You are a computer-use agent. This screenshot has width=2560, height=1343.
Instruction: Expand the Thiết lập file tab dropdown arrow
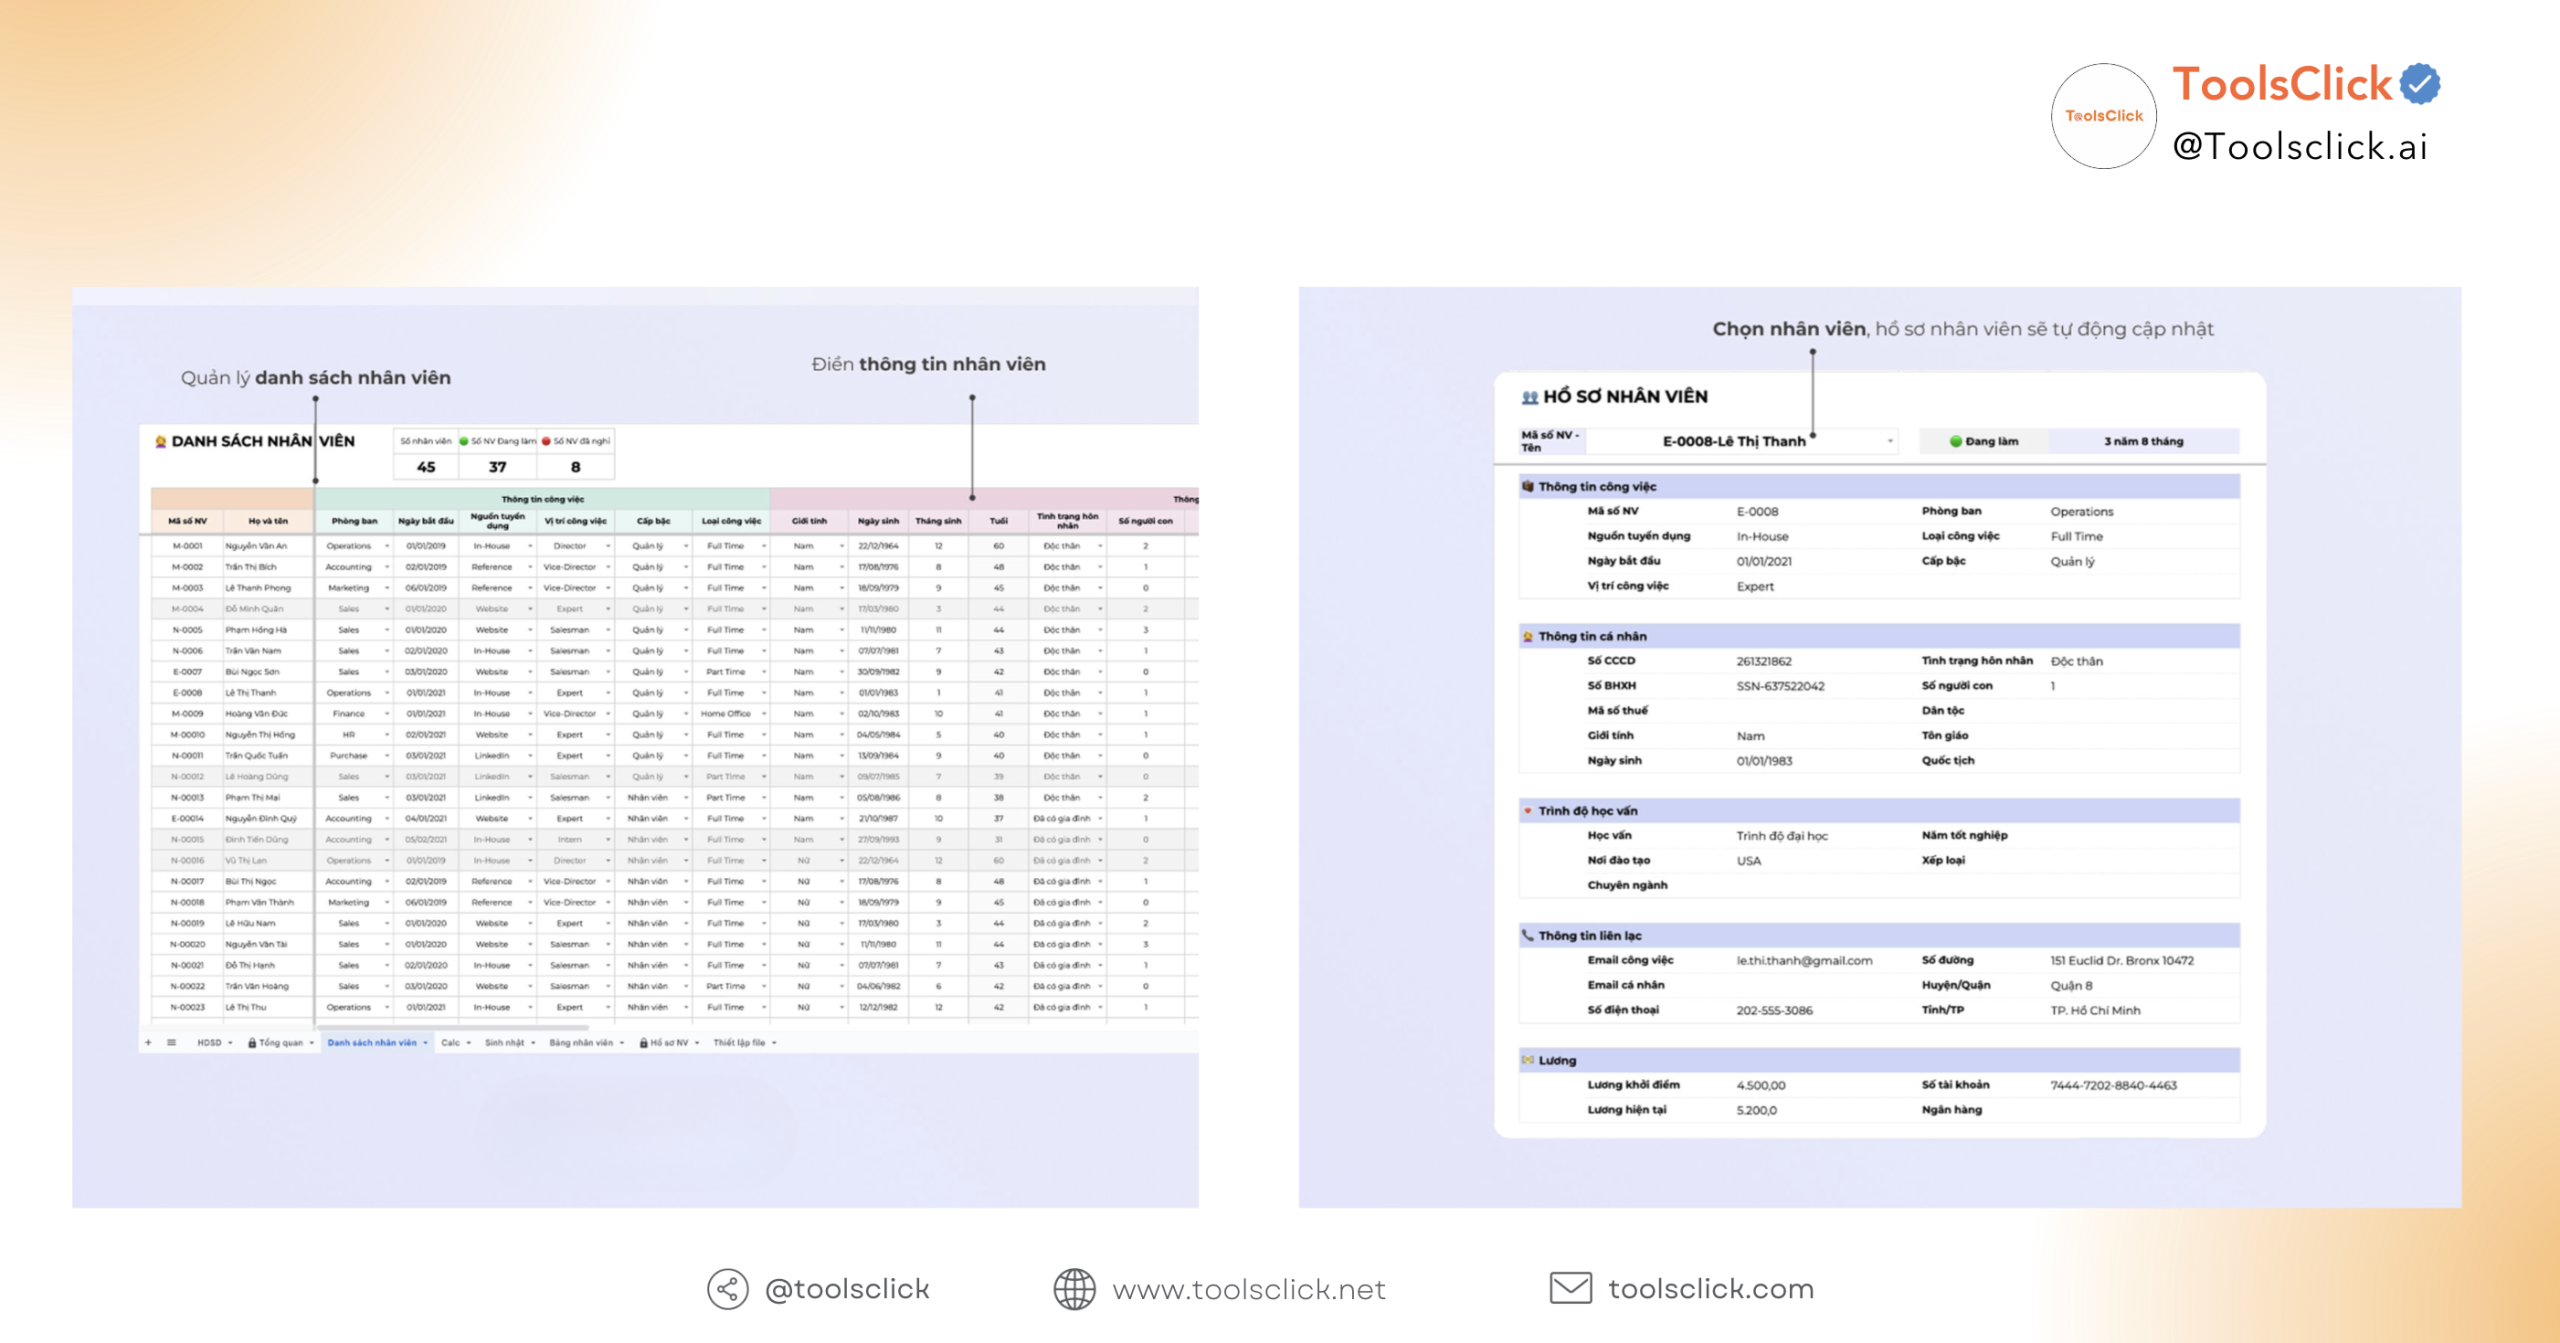pos(775,1043)
